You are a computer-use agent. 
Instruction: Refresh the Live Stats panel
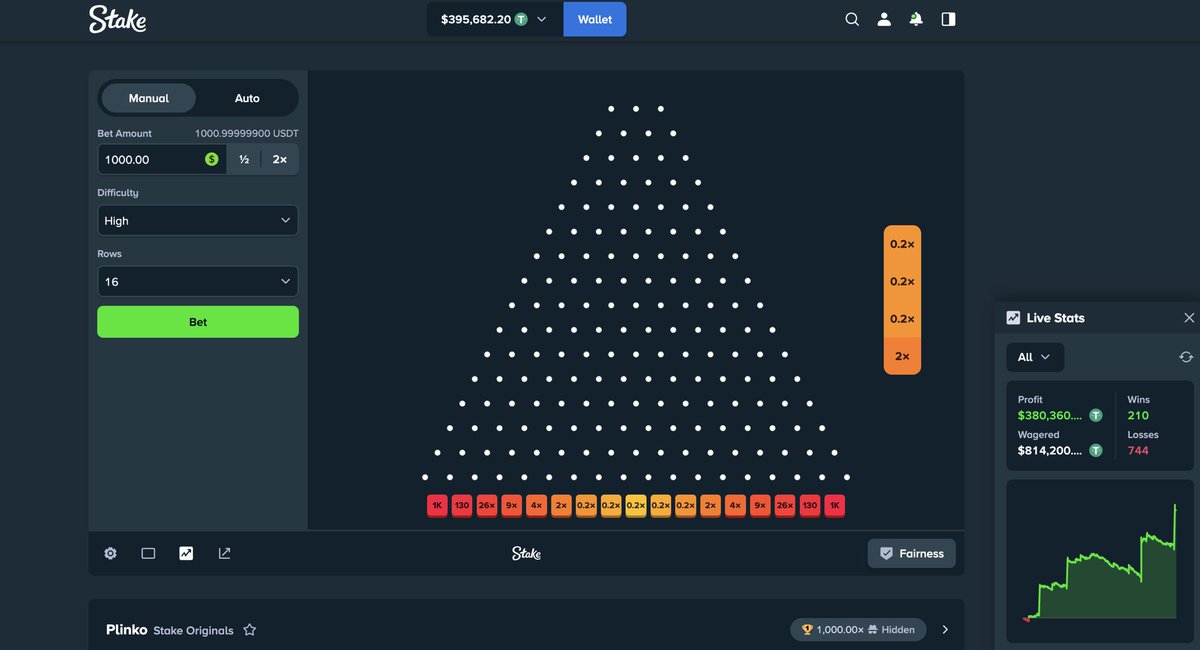(1186, 357)
